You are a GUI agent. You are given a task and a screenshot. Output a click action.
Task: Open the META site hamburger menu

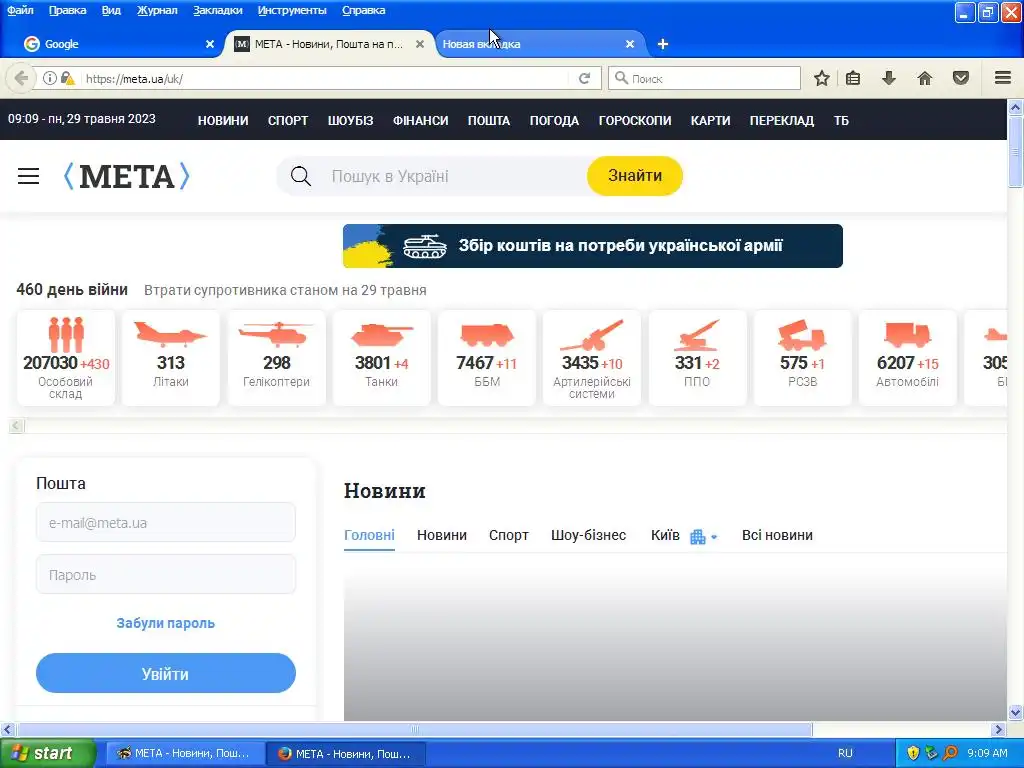[28, 176]
